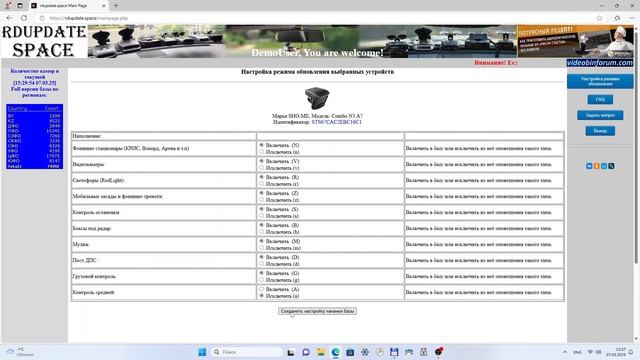The width and height of the screenshot is (640, 360).
Task: Open the Windows Start menu
Action: [202, 352]
